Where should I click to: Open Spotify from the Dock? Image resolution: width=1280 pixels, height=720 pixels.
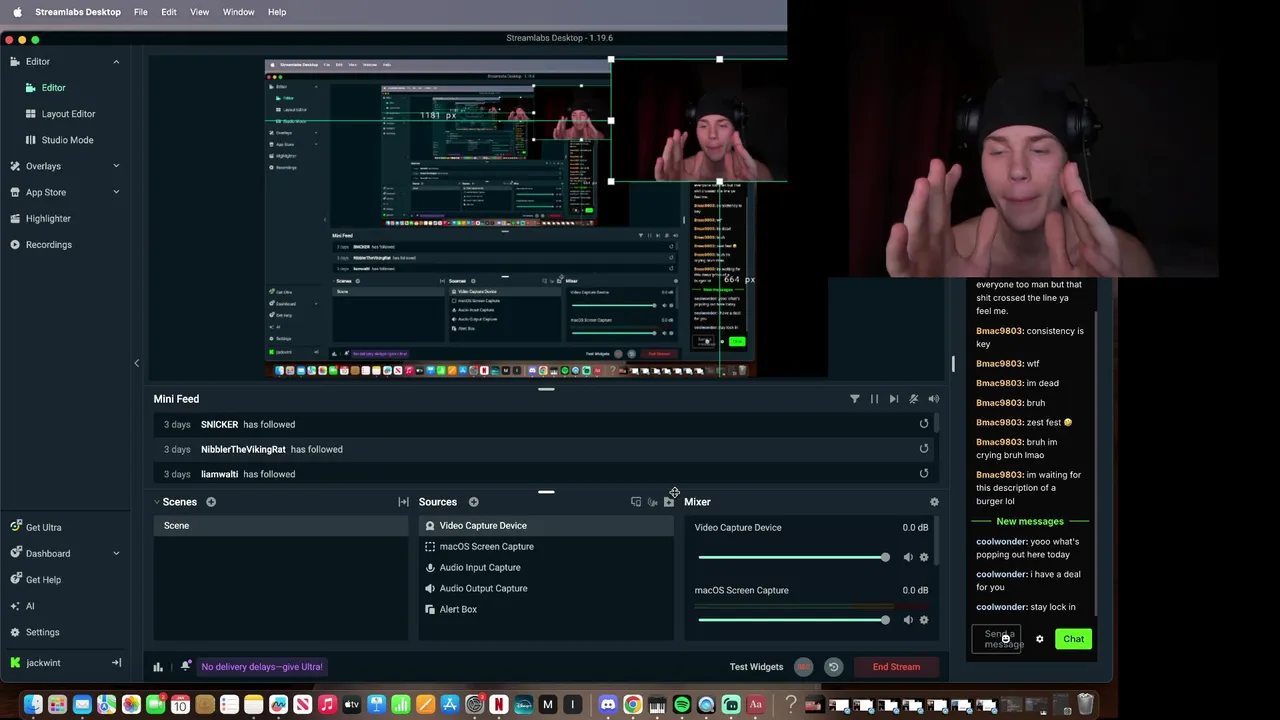pos(682,705)
